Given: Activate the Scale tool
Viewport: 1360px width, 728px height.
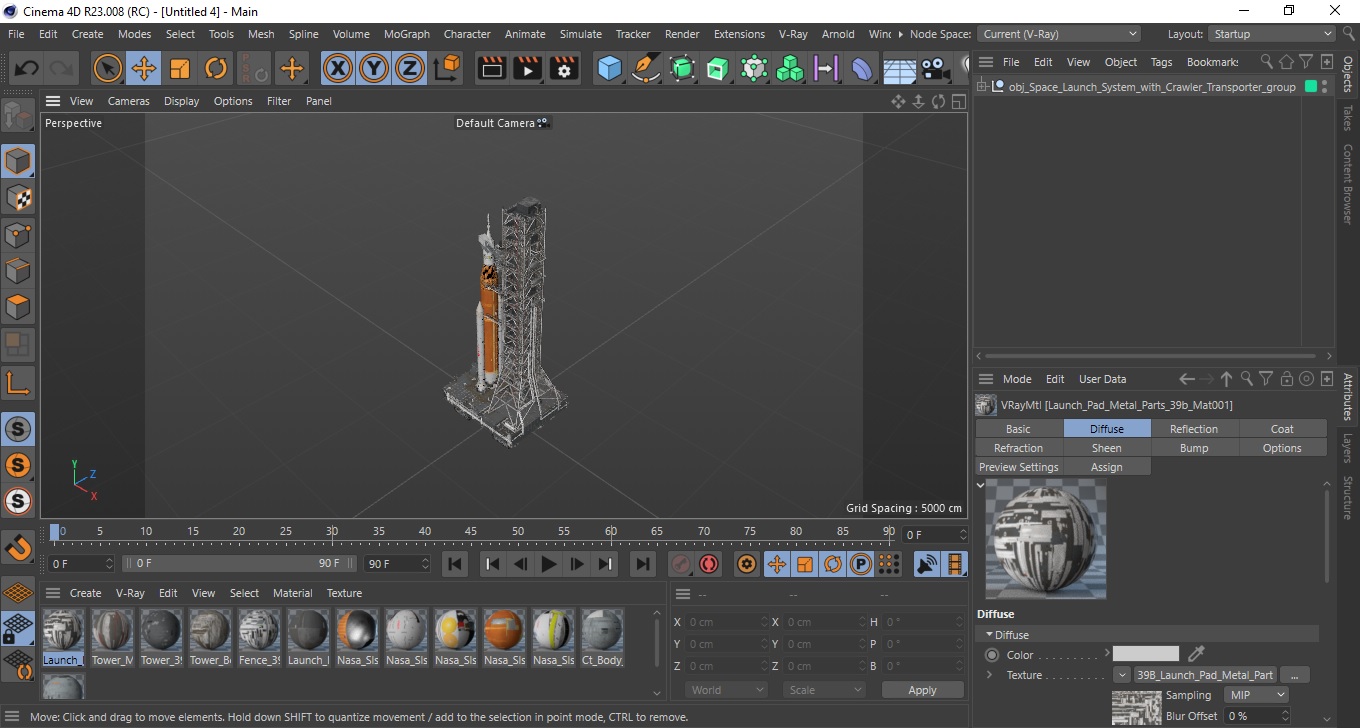Looking at the screenshot, I should [180, 69].
